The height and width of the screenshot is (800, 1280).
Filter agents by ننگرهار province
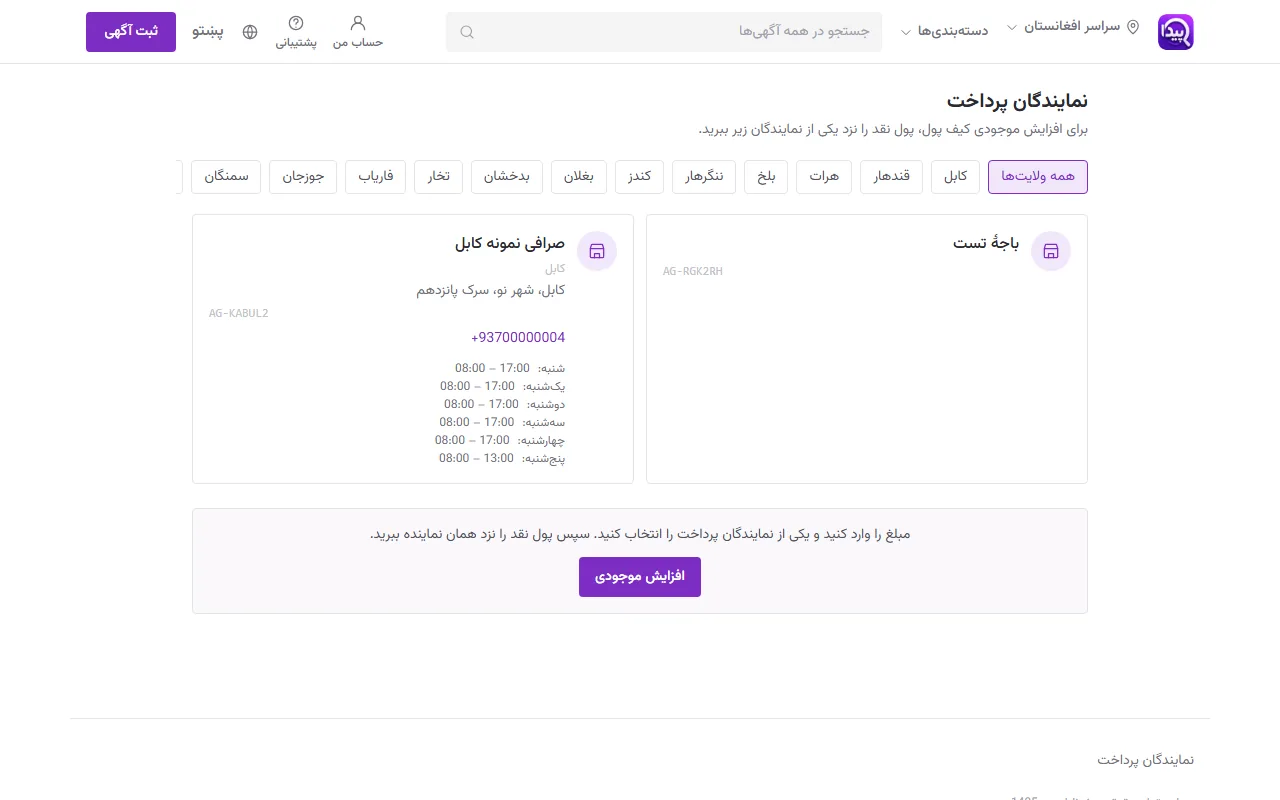click(704, 177)
